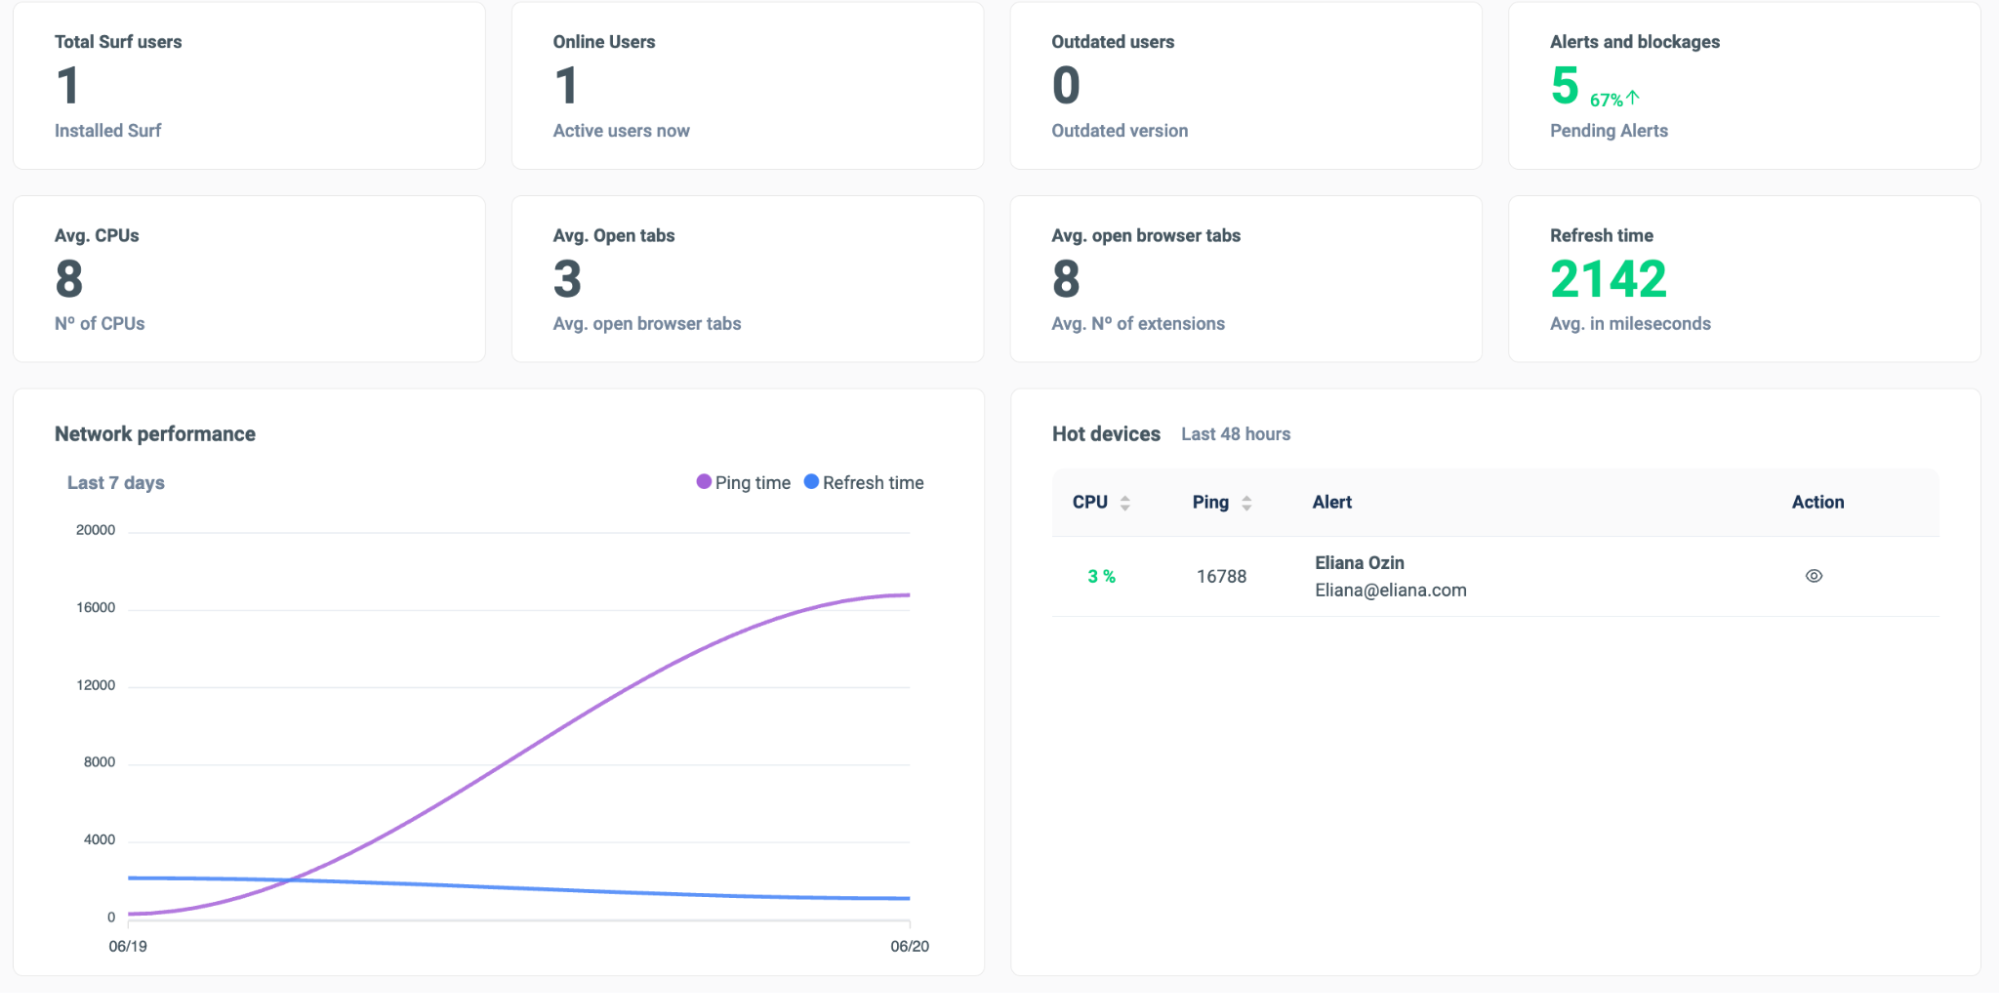Click the purple ping line end at 06/20
The height and width of the screenshot is (993, 1999).
908,595
